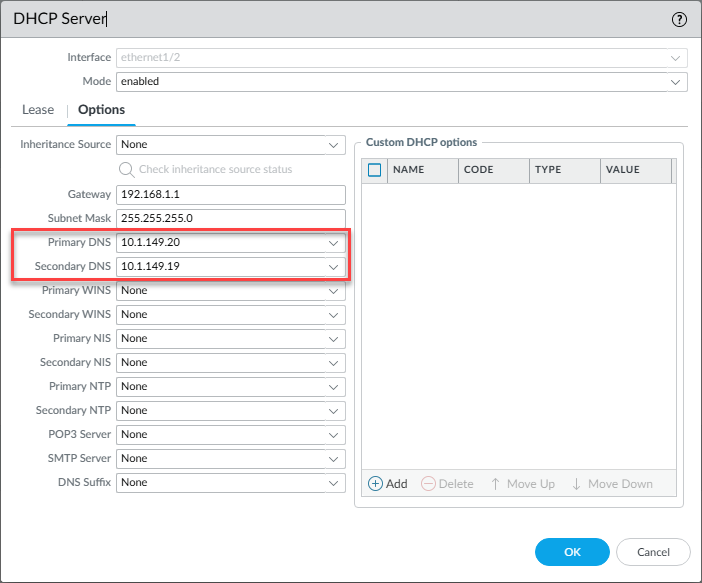The height and width of the screenshot is (583, 702).
Task: Open the DNS Suffix dropdown
Action: pyautogui.click(x=333, y=483)
